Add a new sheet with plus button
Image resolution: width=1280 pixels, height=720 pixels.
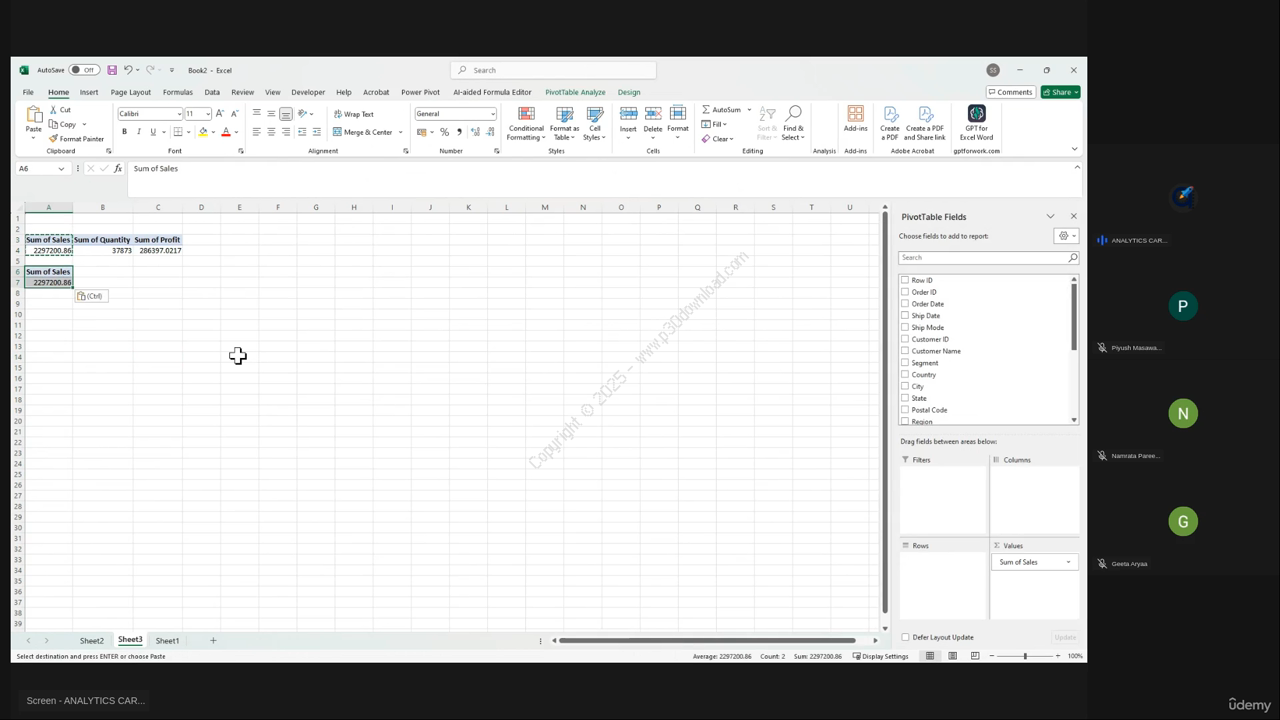tap(213, 640)
